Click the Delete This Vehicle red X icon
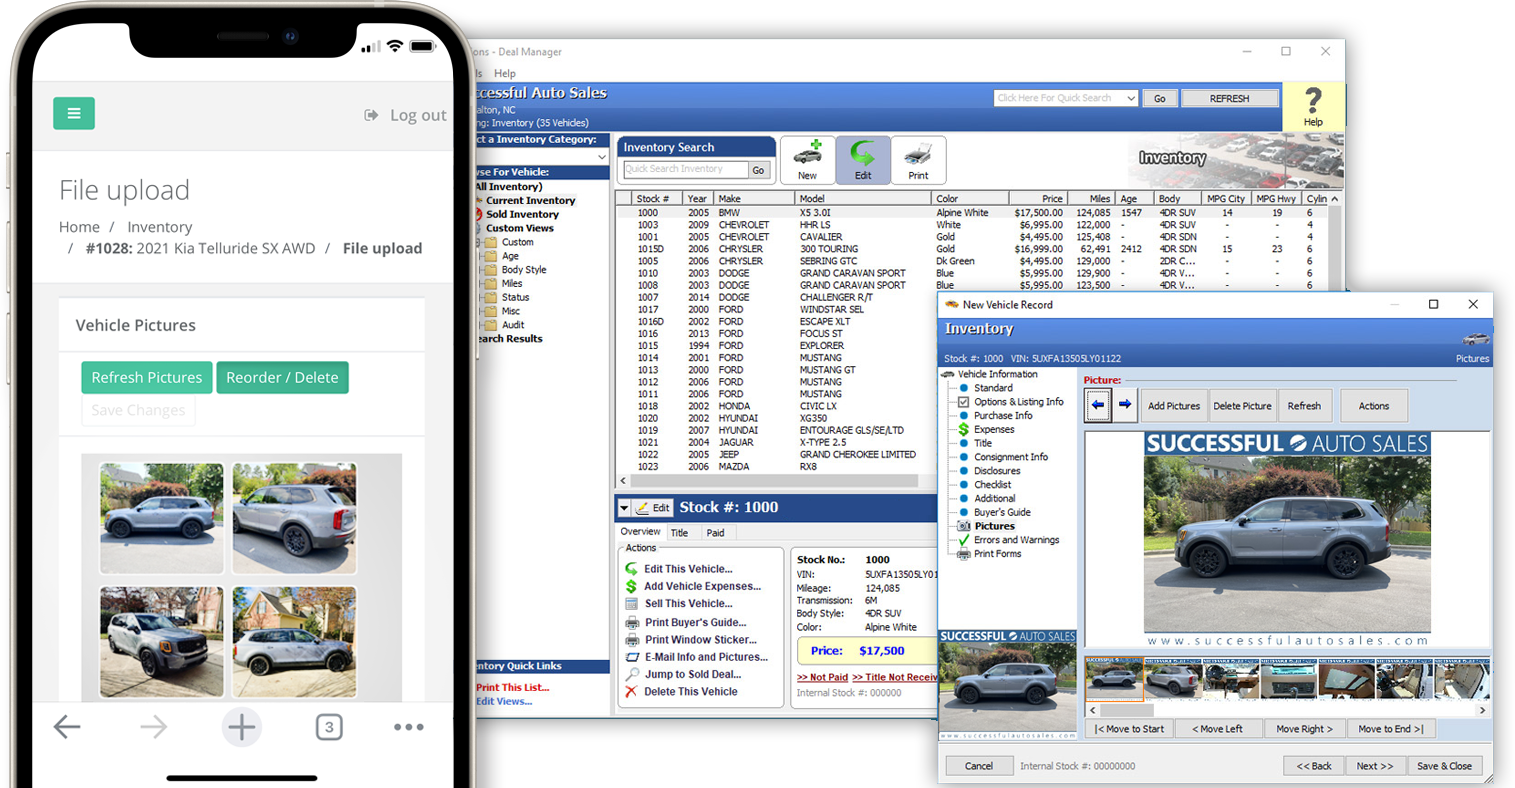This screenshot has height=788, width=1515. (632, 691)
